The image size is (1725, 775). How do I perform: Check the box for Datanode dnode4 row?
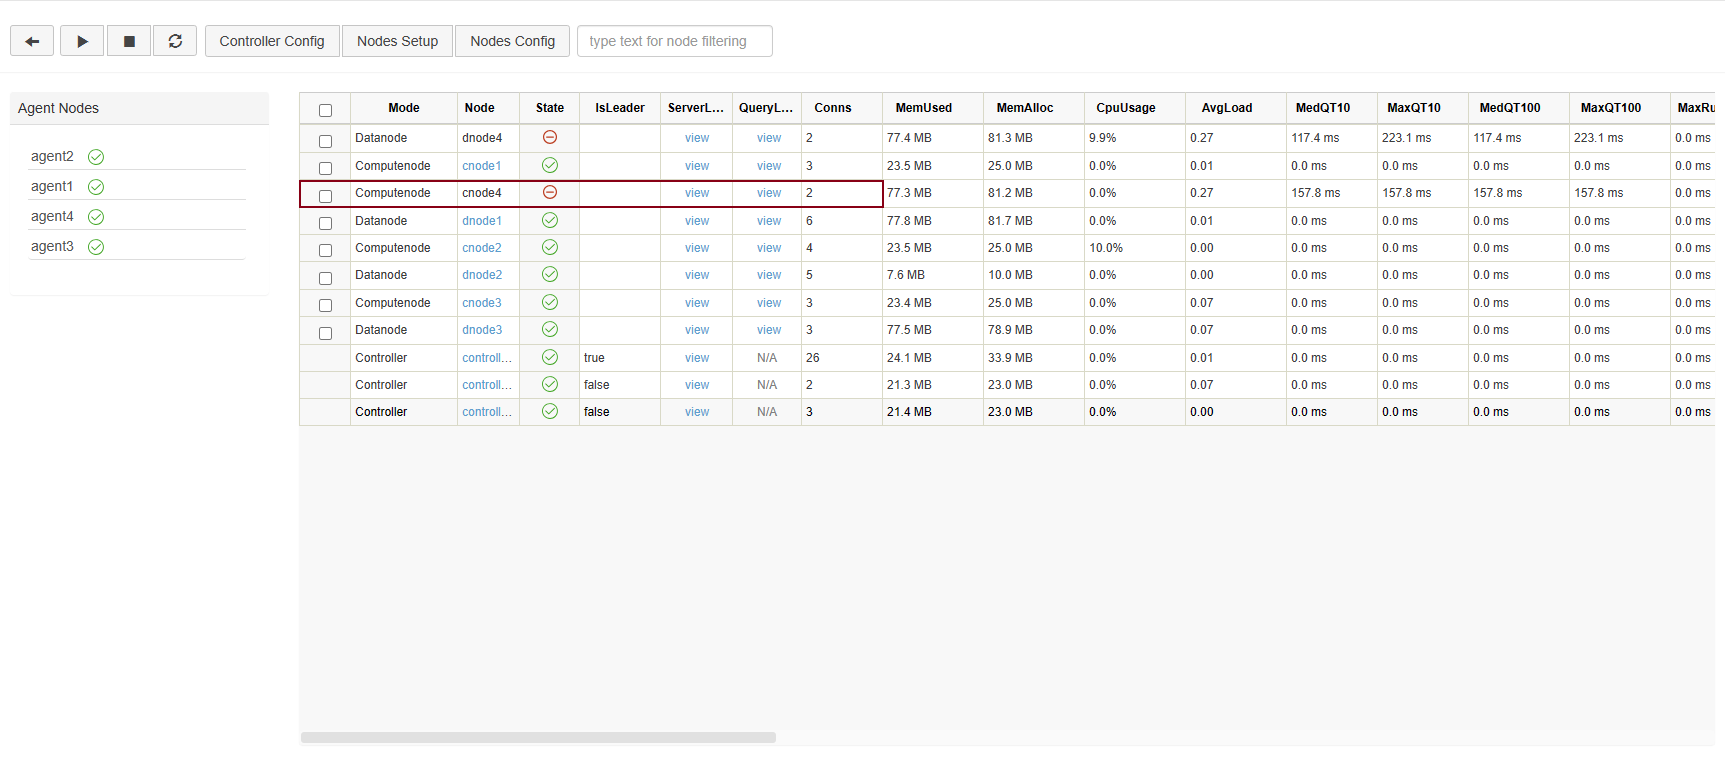coord(325,141)
